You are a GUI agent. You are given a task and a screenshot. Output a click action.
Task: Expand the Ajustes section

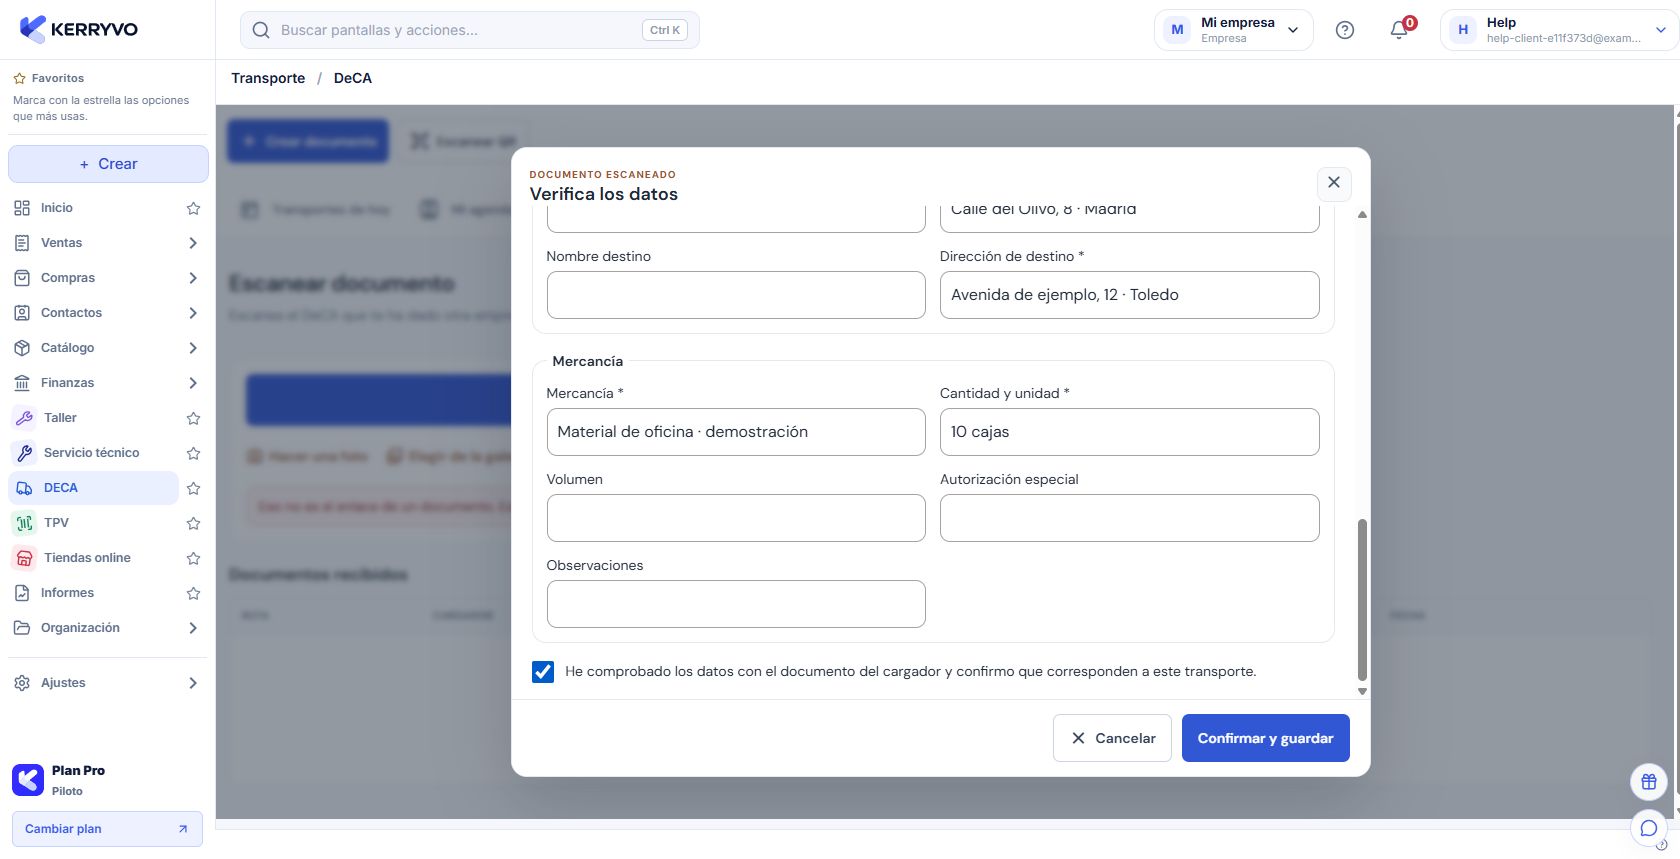193,683
